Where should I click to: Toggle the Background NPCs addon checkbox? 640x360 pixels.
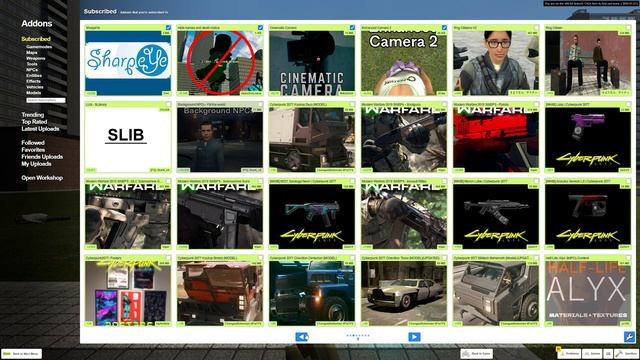(x=260, y=104)
